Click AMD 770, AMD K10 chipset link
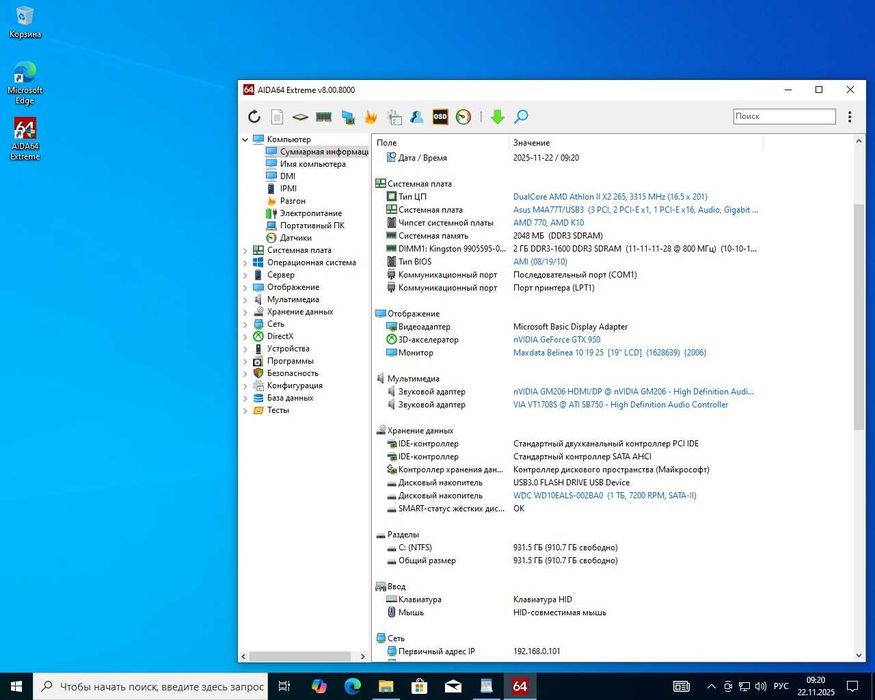Screen dimensions: 875x700 [549, 222]
